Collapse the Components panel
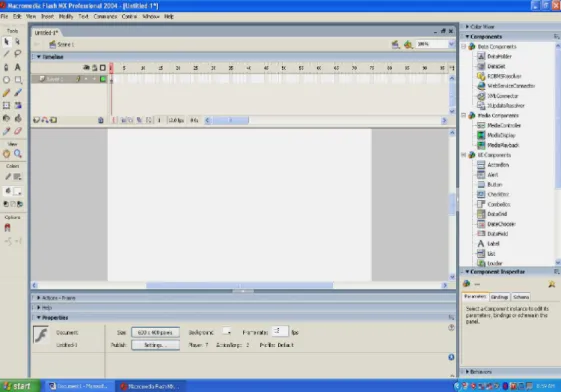 click(467, 37)
